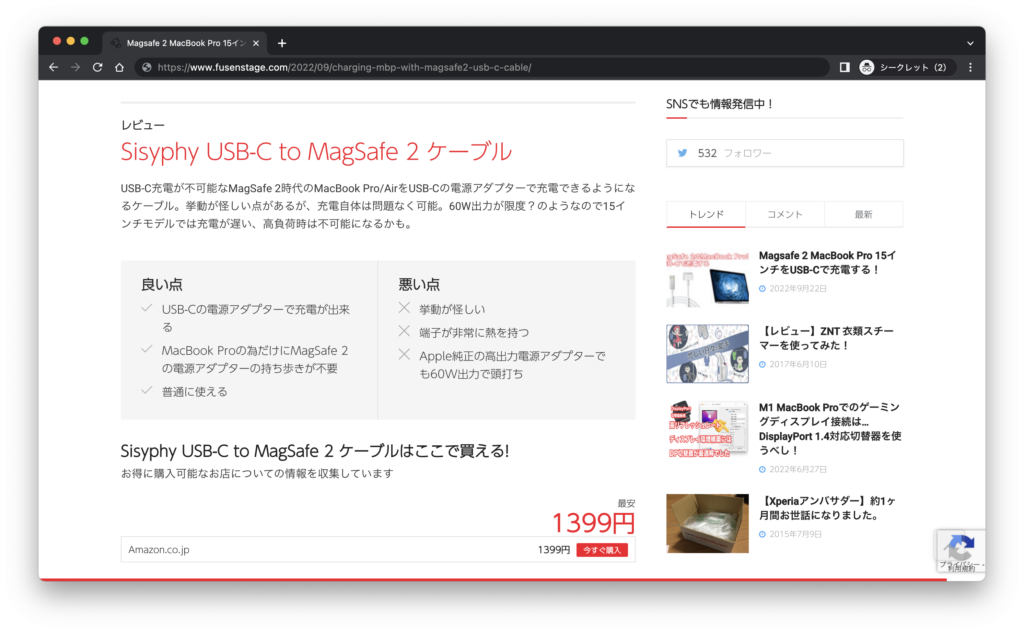This screenshot has width=1024, height=632.
Task: Open the Chrome three-dot menu
Action: click(970, 67)
